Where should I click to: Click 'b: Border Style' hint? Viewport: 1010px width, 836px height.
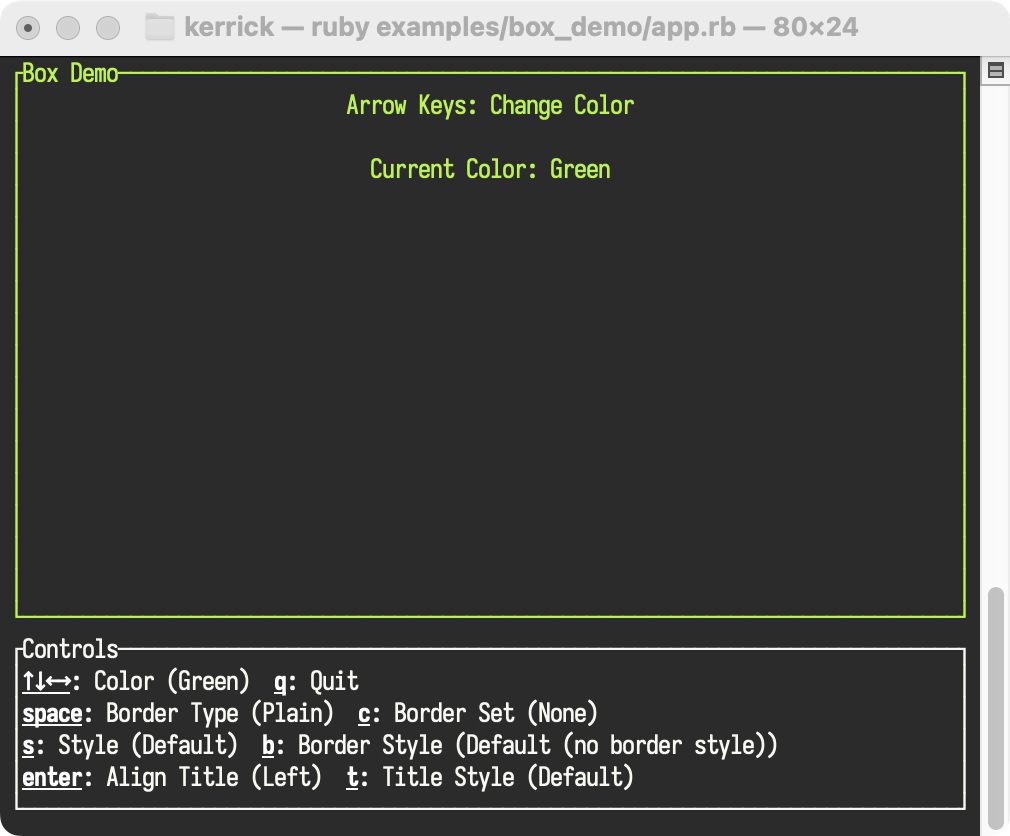tap(520, 746)
